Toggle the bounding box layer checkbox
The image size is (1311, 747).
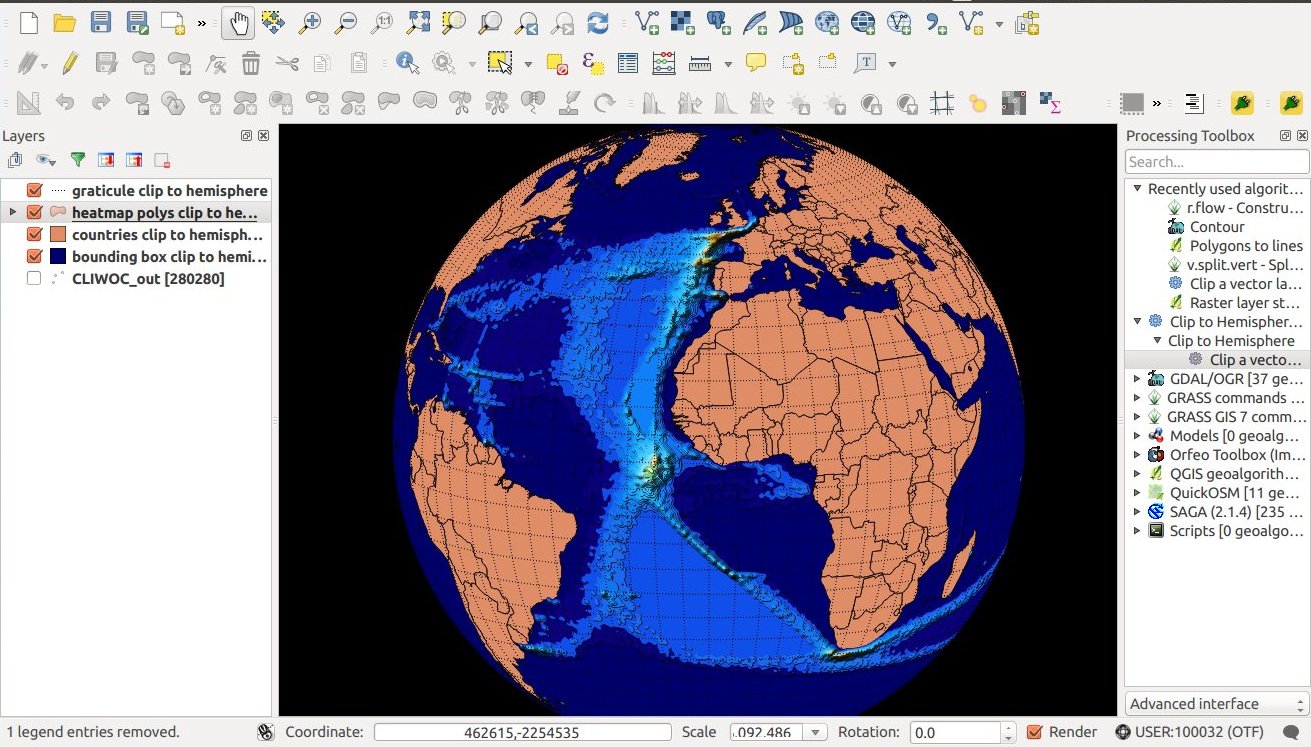tap(34, 256)
